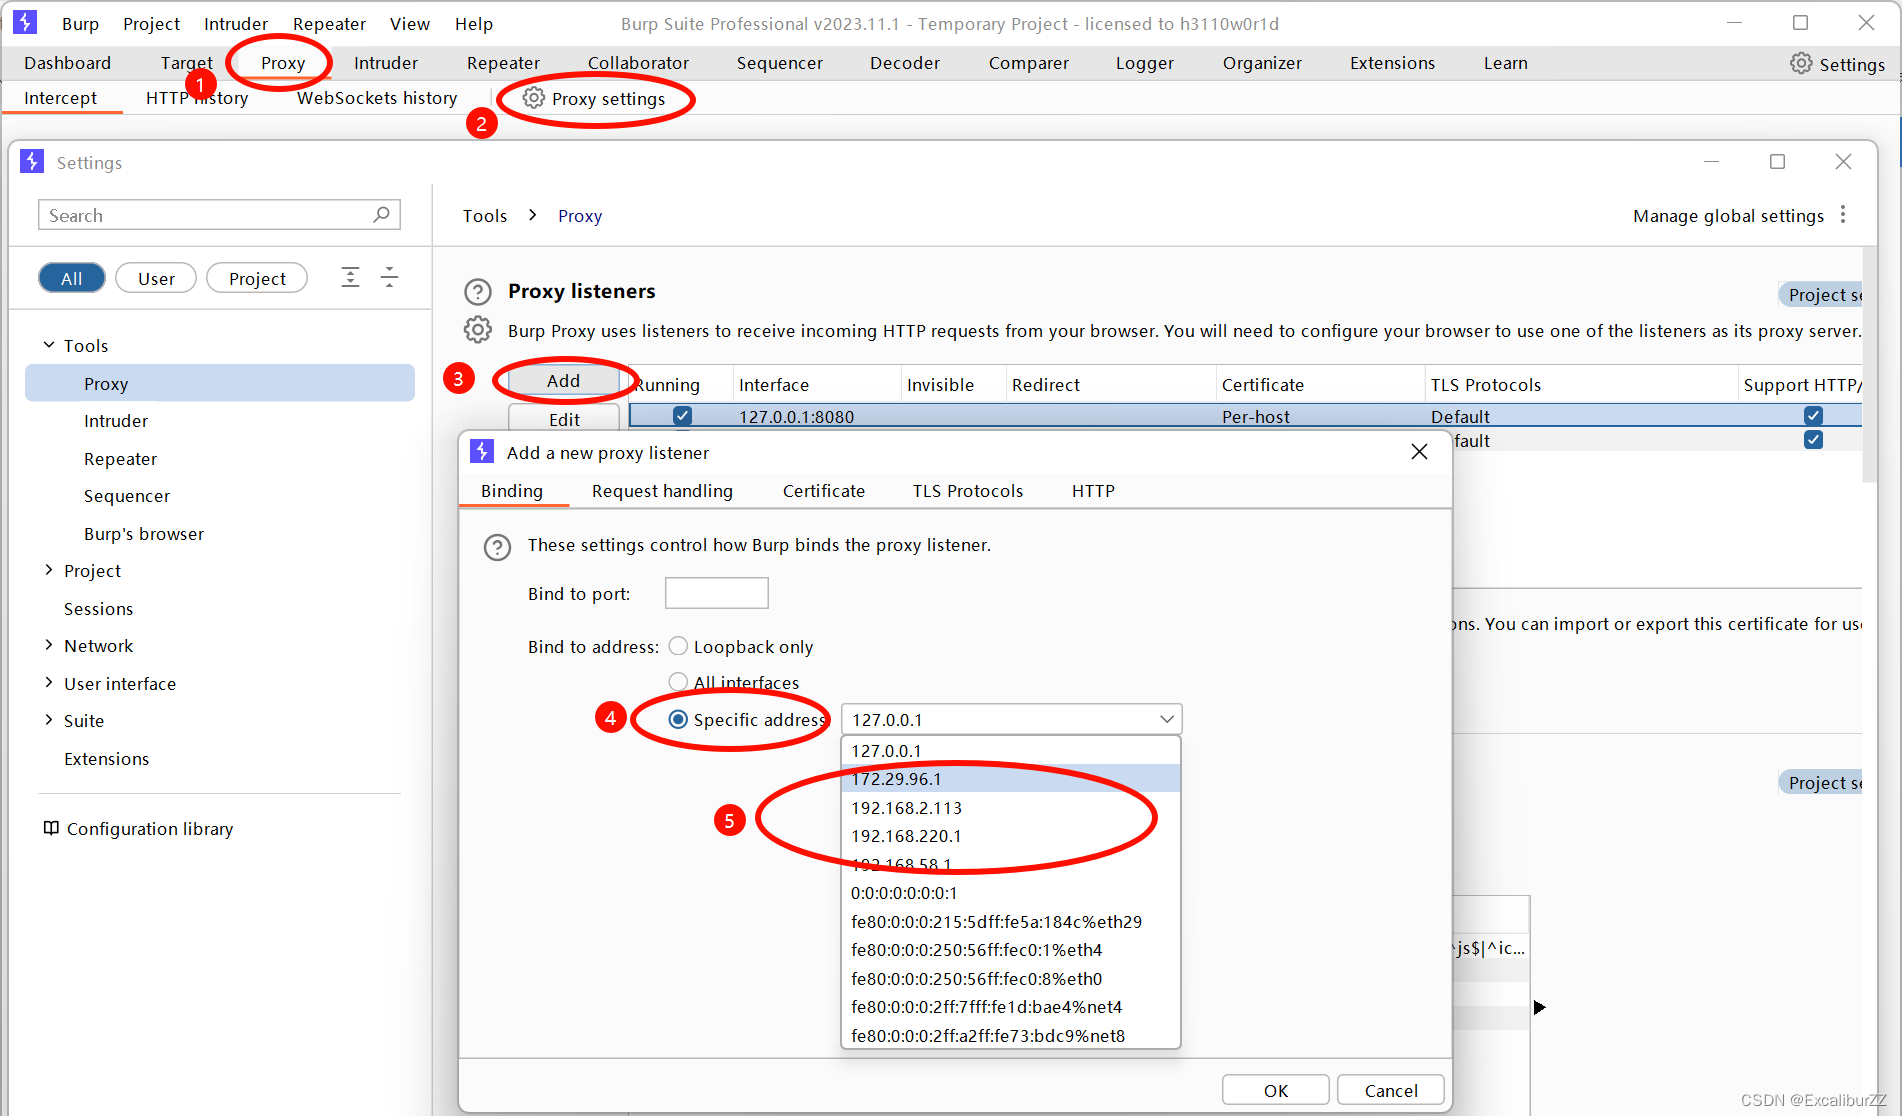Click Cancel in proxy listener dialog

point(1391,1090)
